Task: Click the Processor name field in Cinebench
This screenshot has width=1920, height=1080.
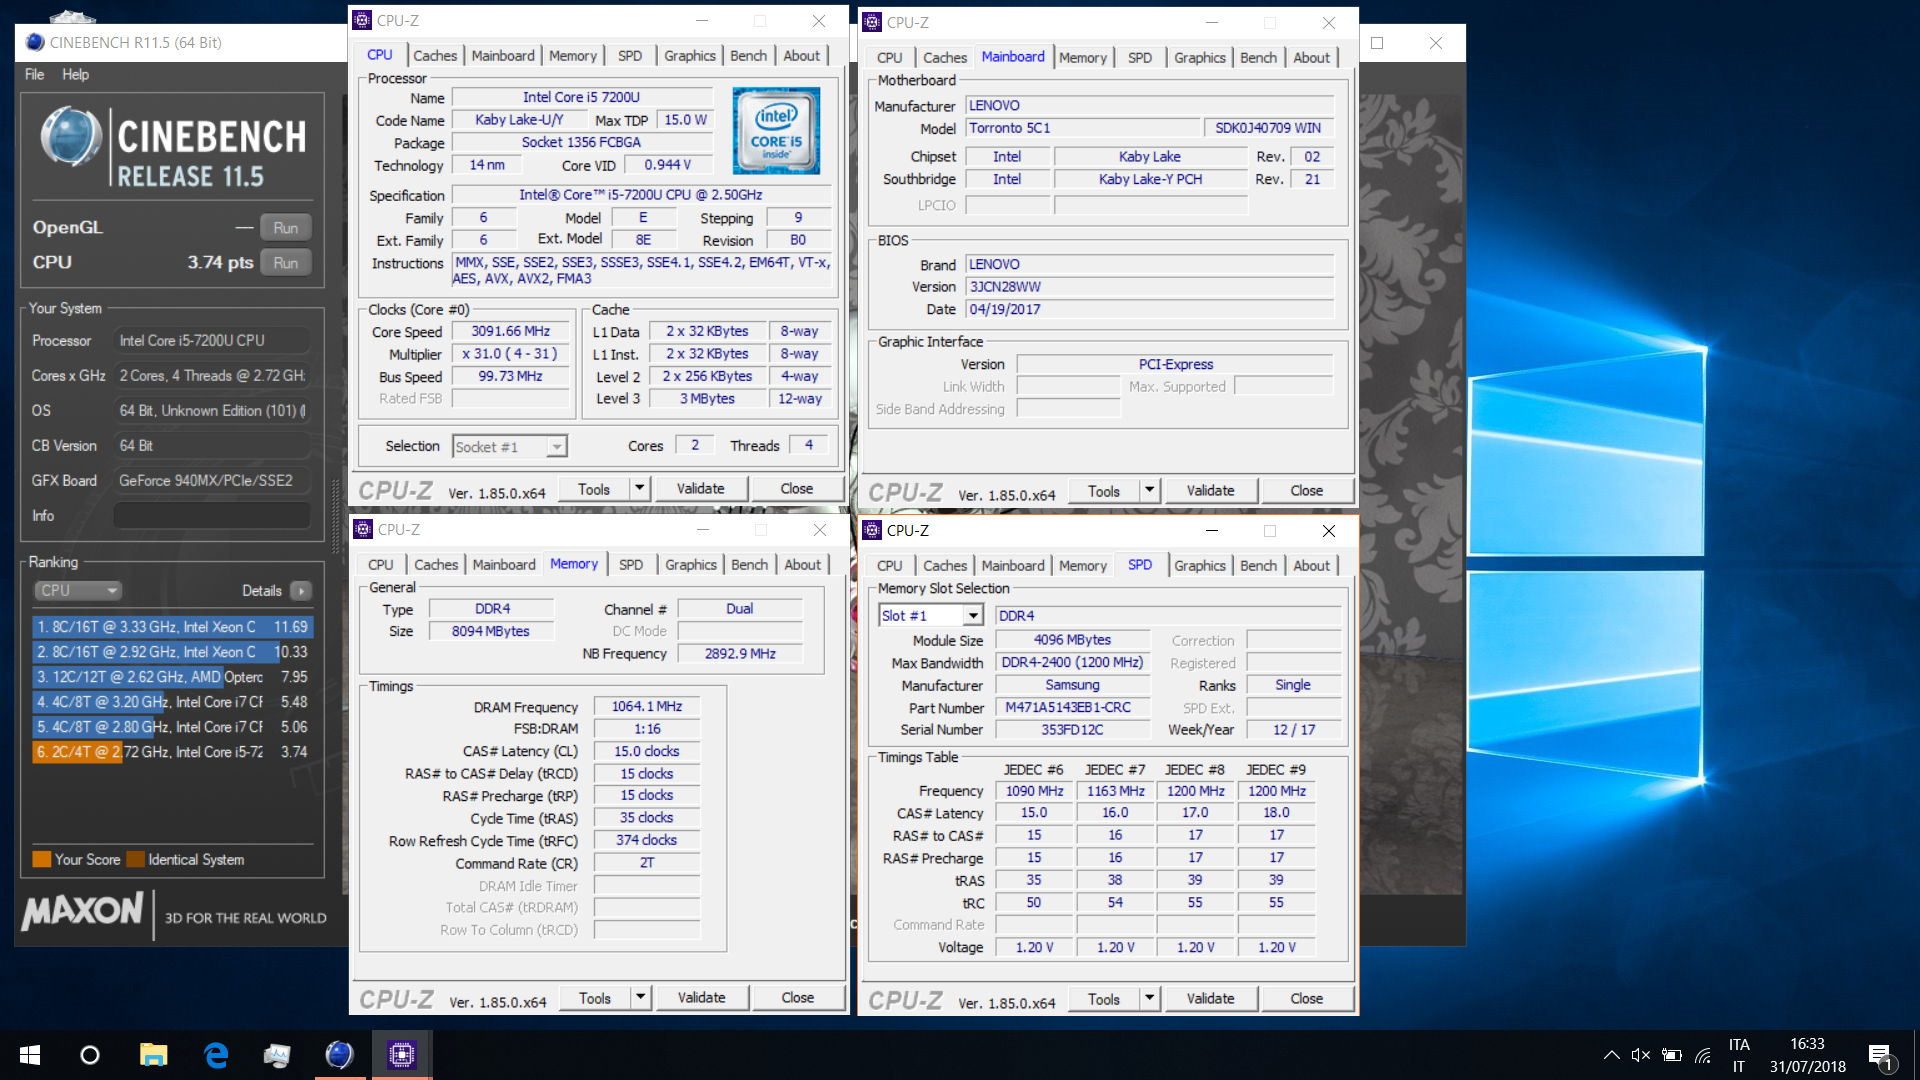Action: coord(212,341)
